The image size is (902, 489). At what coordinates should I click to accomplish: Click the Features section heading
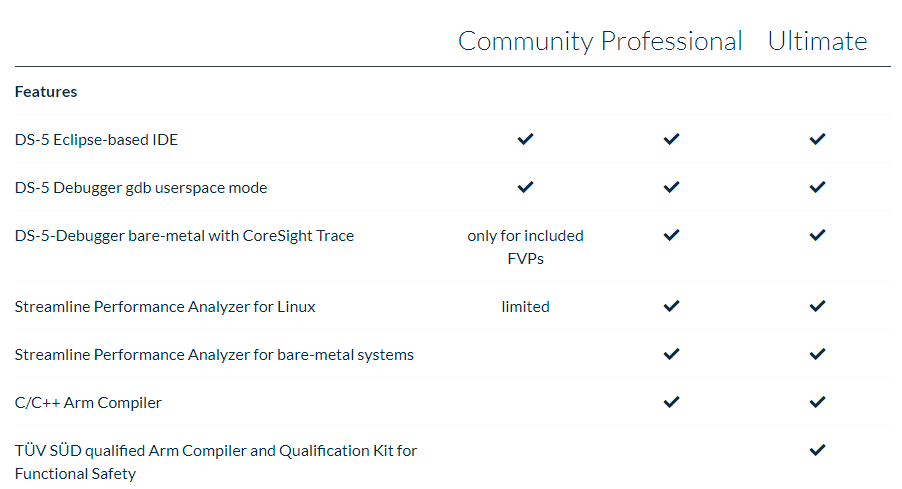[x=46, y=92]
